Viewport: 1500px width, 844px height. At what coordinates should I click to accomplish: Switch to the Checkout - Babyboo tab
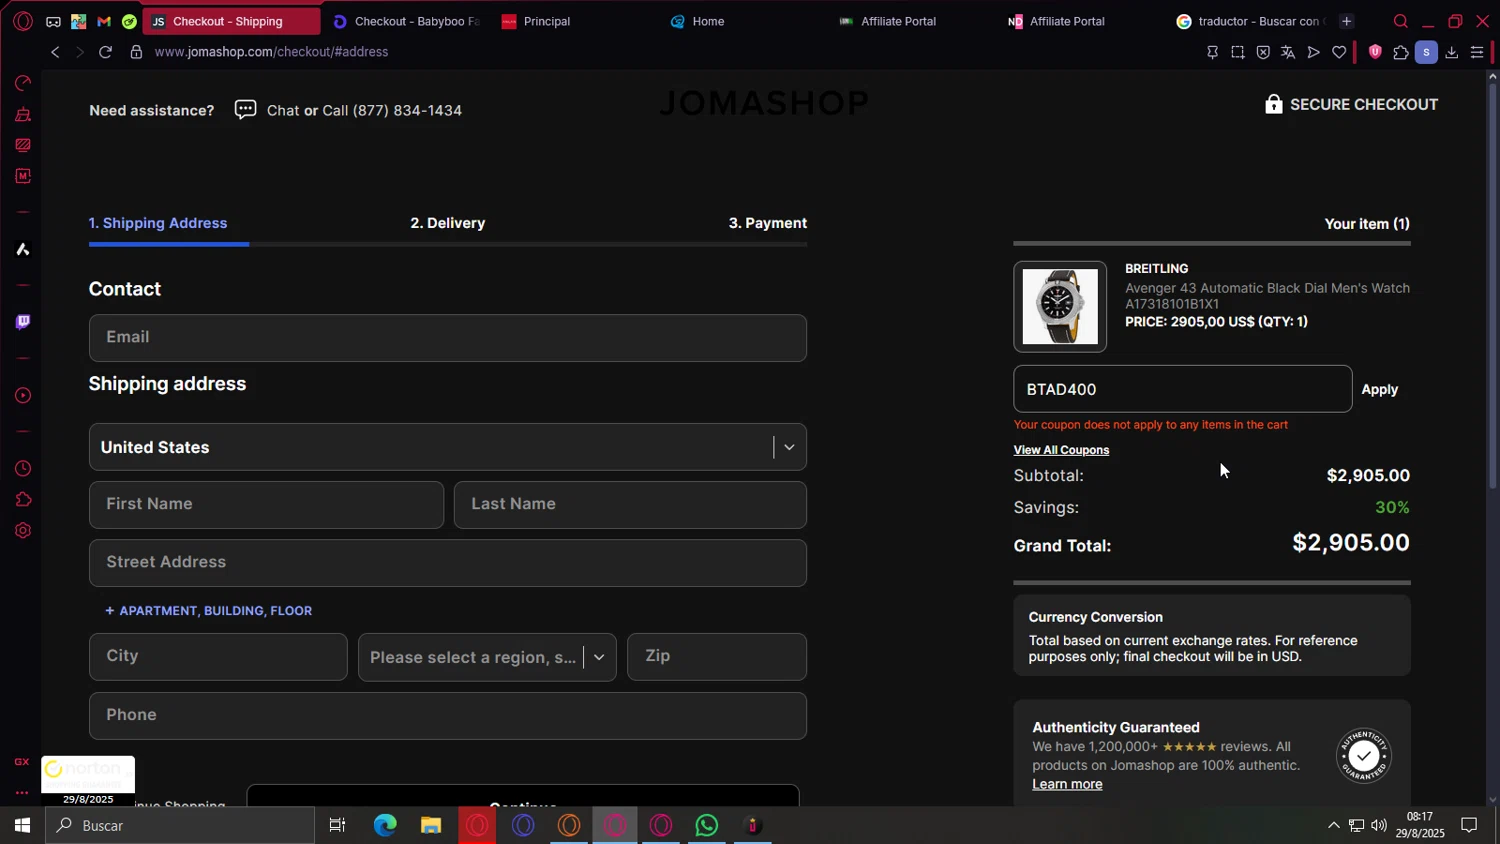tap(407, 21)
